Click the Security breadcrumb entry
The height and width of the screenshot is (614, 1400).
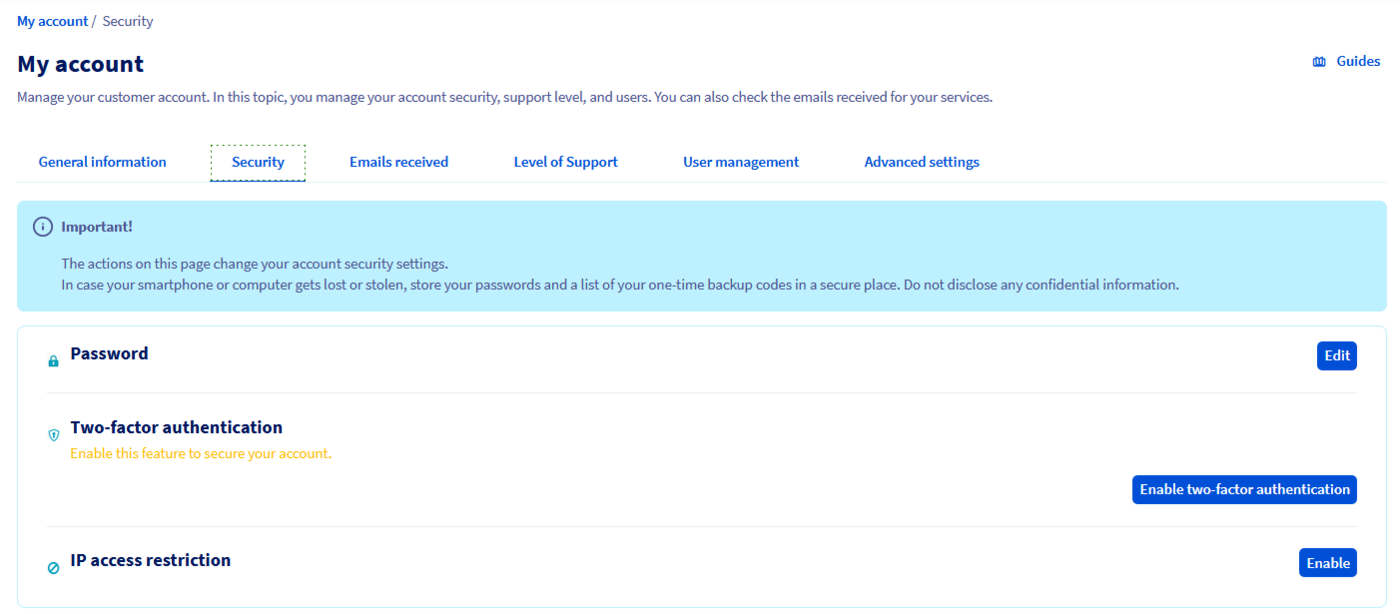[x=128, y=20]
